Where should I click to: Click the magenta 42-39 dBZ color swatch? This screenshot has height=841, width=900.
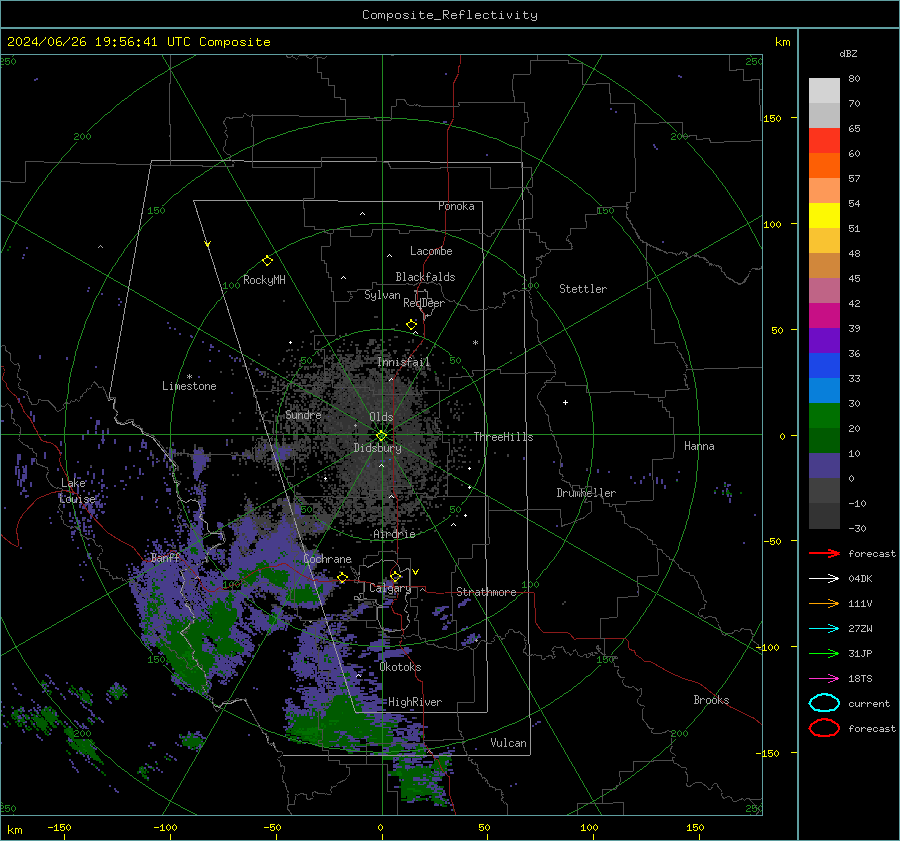click(824, 316)
